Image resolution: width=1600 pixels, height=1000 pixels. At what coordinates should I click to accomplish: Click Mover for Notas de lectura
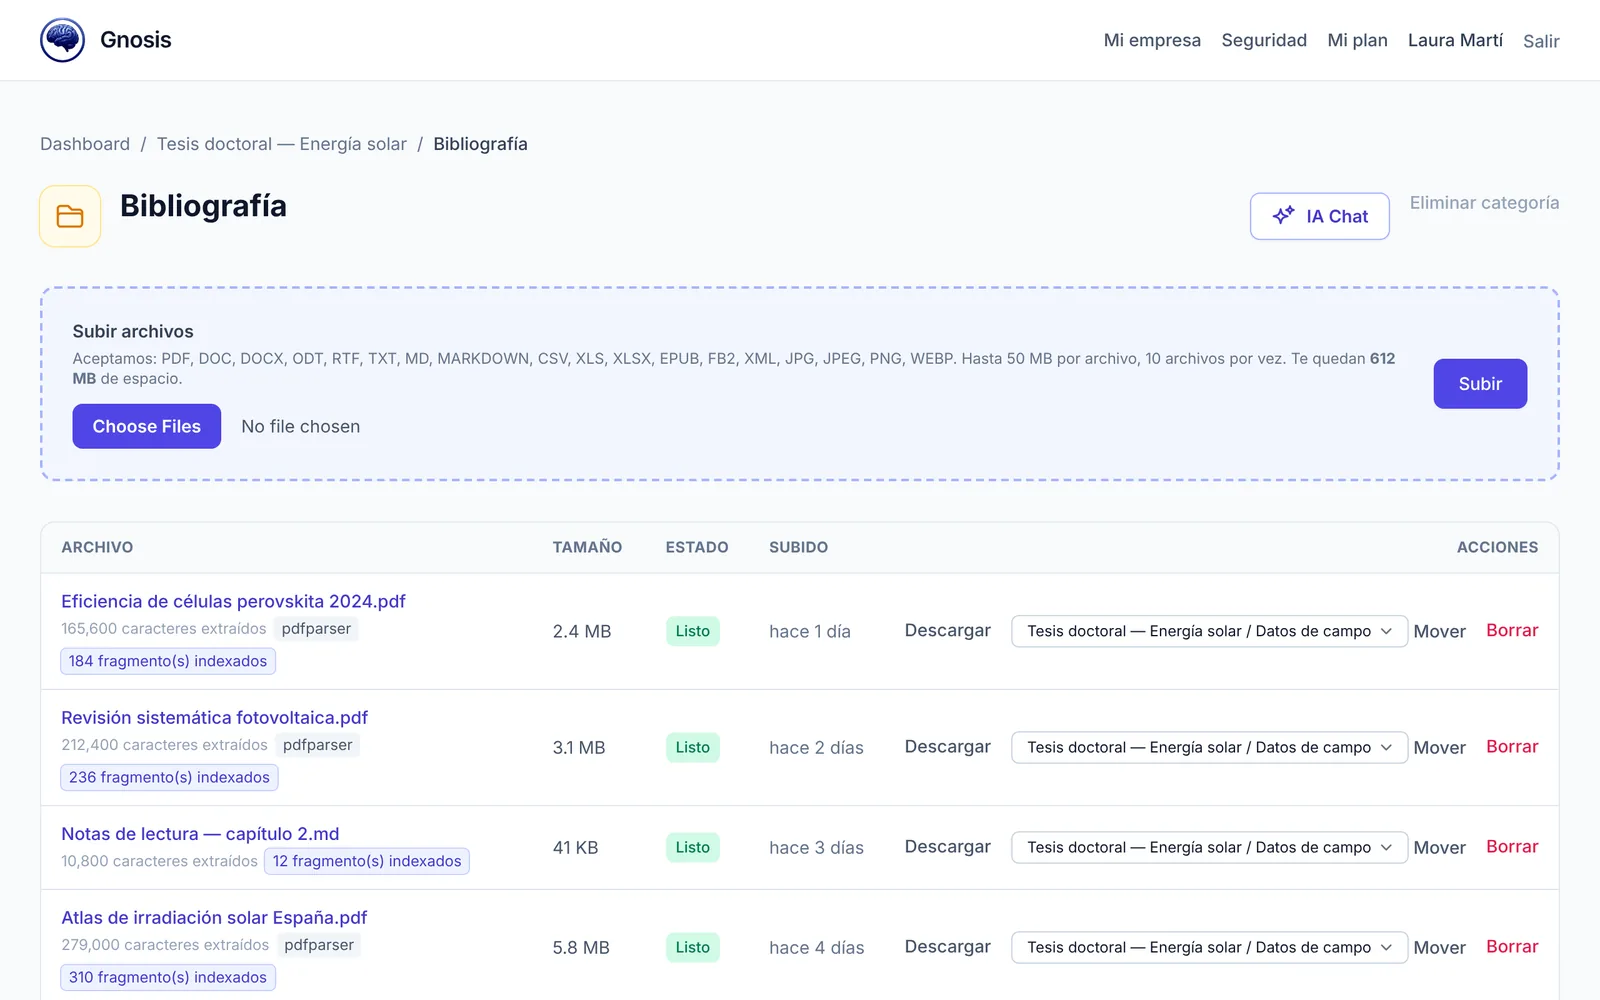(x=1439, y=847)
